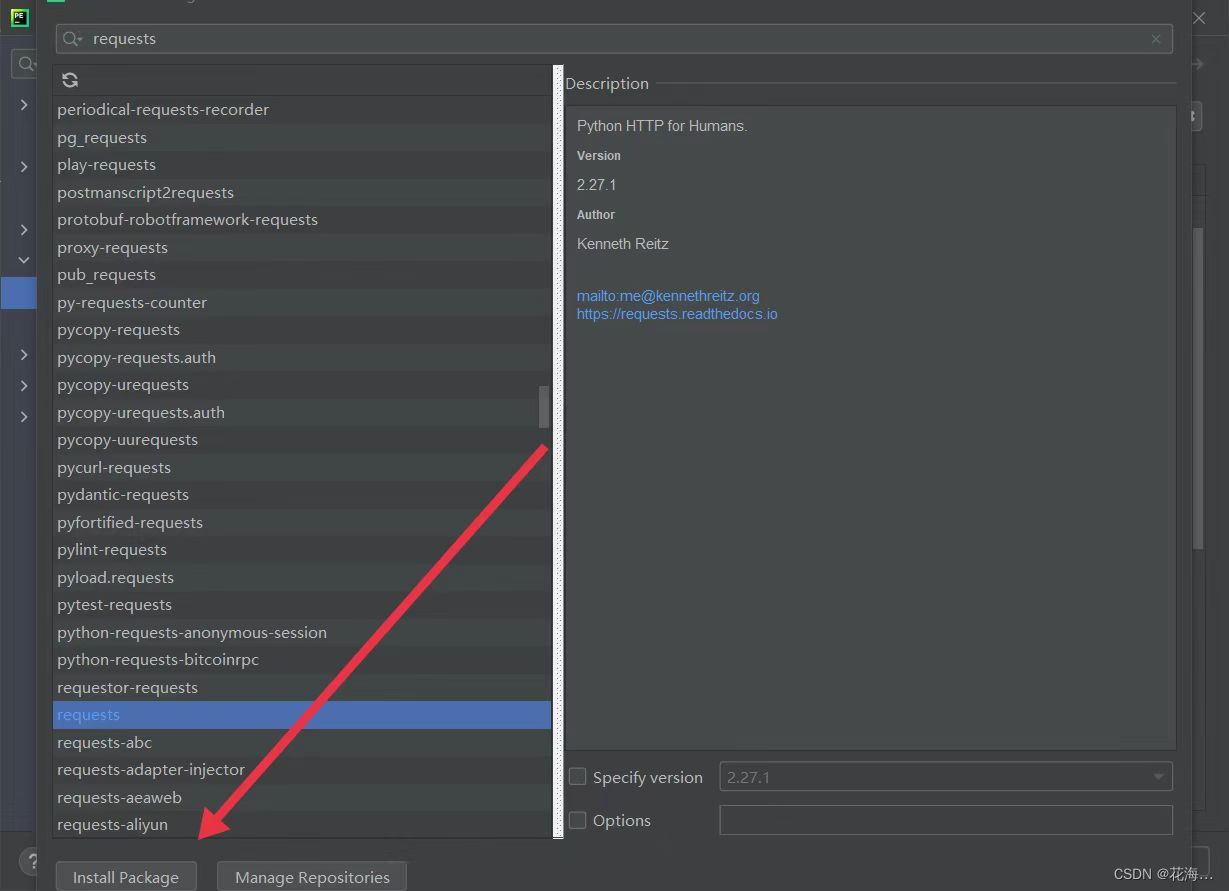The image size is (1229, 891).
Task: Select pylint-requests package
Action: click(302, 550)
